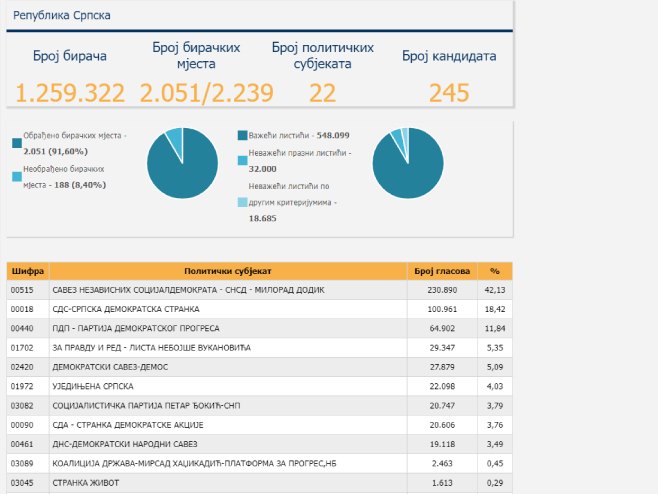Click the processed polling stations pie chart

tap(183, 163)
